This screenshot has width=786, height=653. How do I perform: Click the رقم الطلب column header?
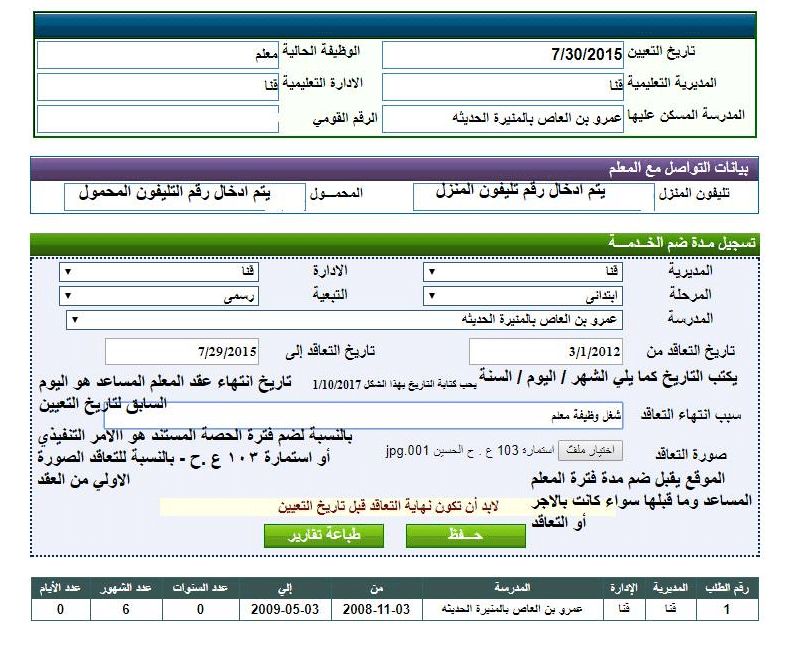coord(727,587)
